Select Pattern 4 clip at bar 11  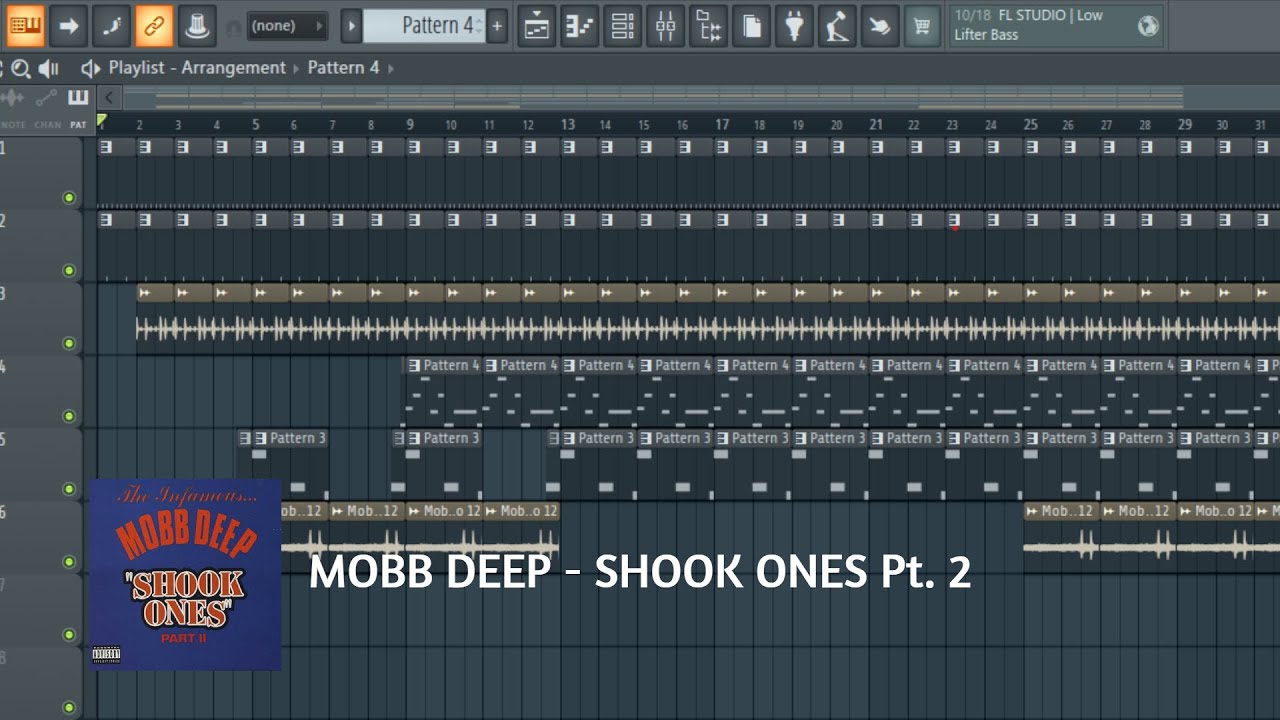pyautogui.click(x=520, y=393)
